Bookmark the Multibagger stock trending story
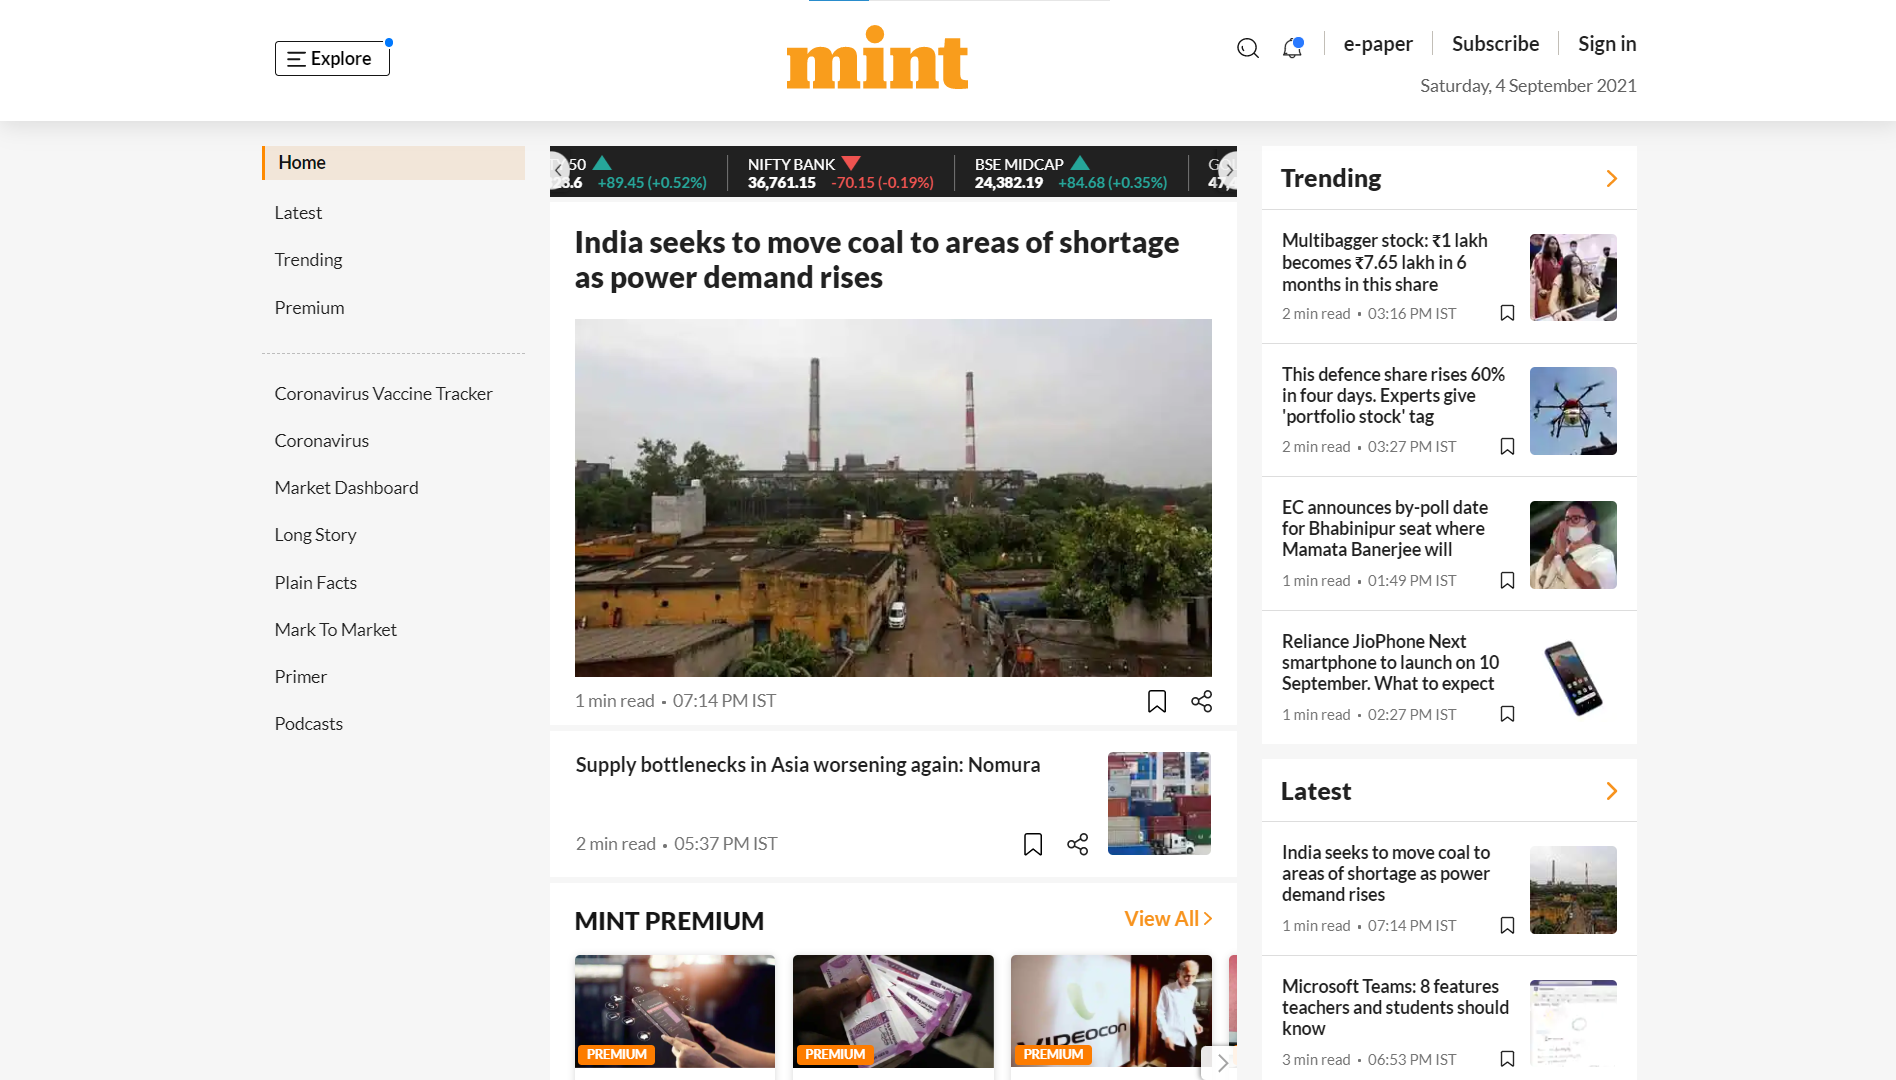 click(x=1507, y=313)
